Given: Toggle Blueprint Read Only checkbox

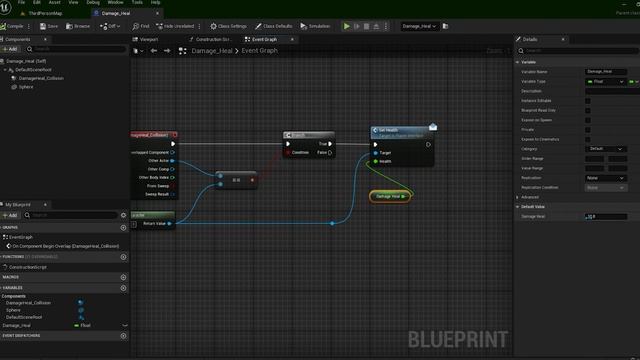Looking at the screenshot, I should 588,110.
